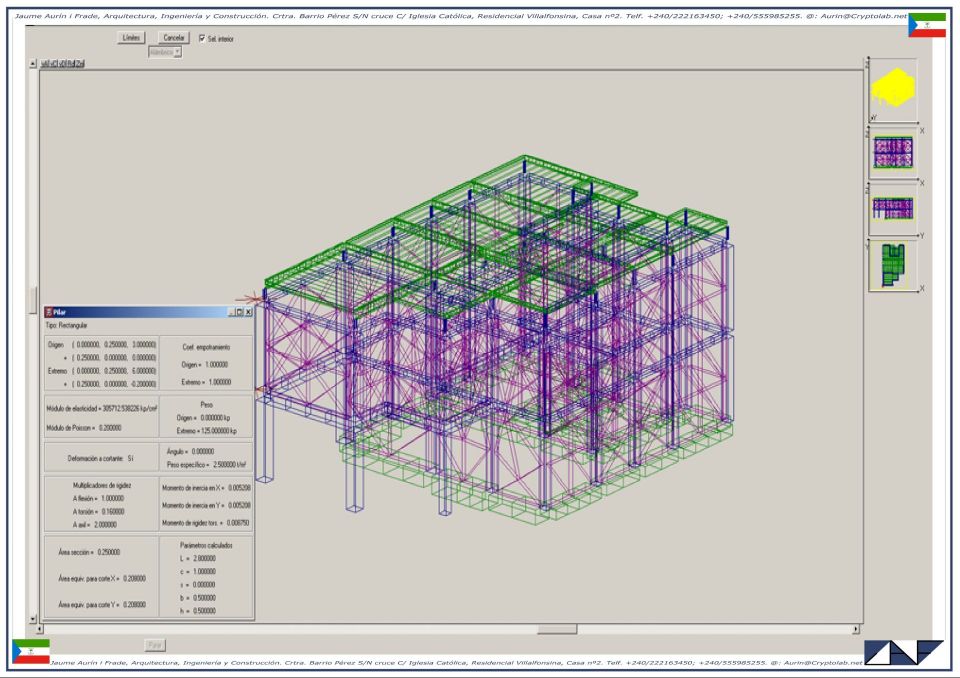The height and width of the screenshot is (678, 960).
Task: Close the Pilar properties dialog
Action: pyautogui.click(x=249, y=313)
